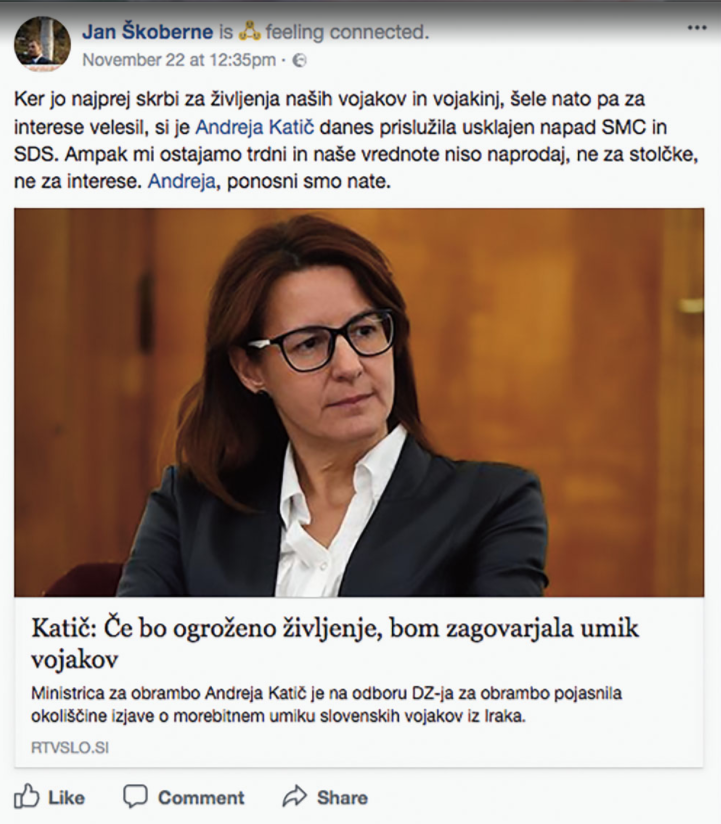The image size is (721, 824).
Task: Click the article description text
Action: click(326, 705)
